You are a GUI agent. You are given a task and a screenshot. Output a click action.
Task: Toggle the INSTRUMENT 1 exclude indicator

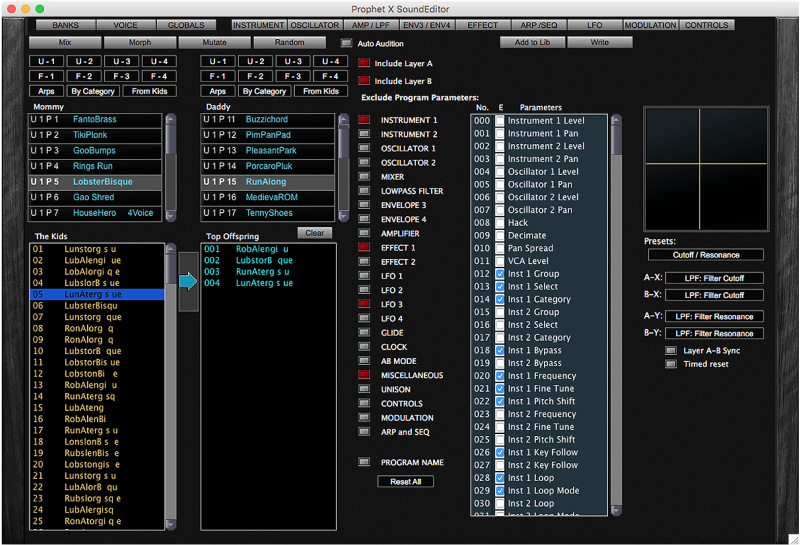pyautogui.click(x=365, y=120)
